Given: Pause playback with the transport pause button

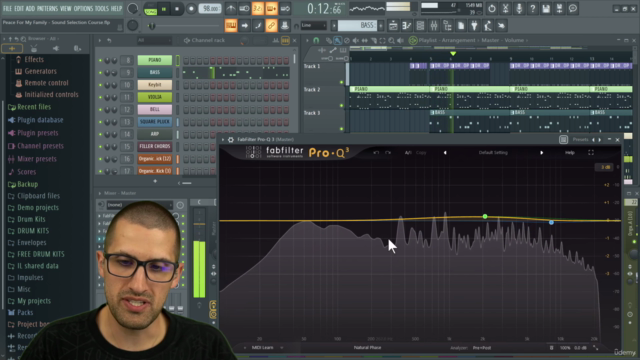Looking at the screenshot, I should point(164,9).
